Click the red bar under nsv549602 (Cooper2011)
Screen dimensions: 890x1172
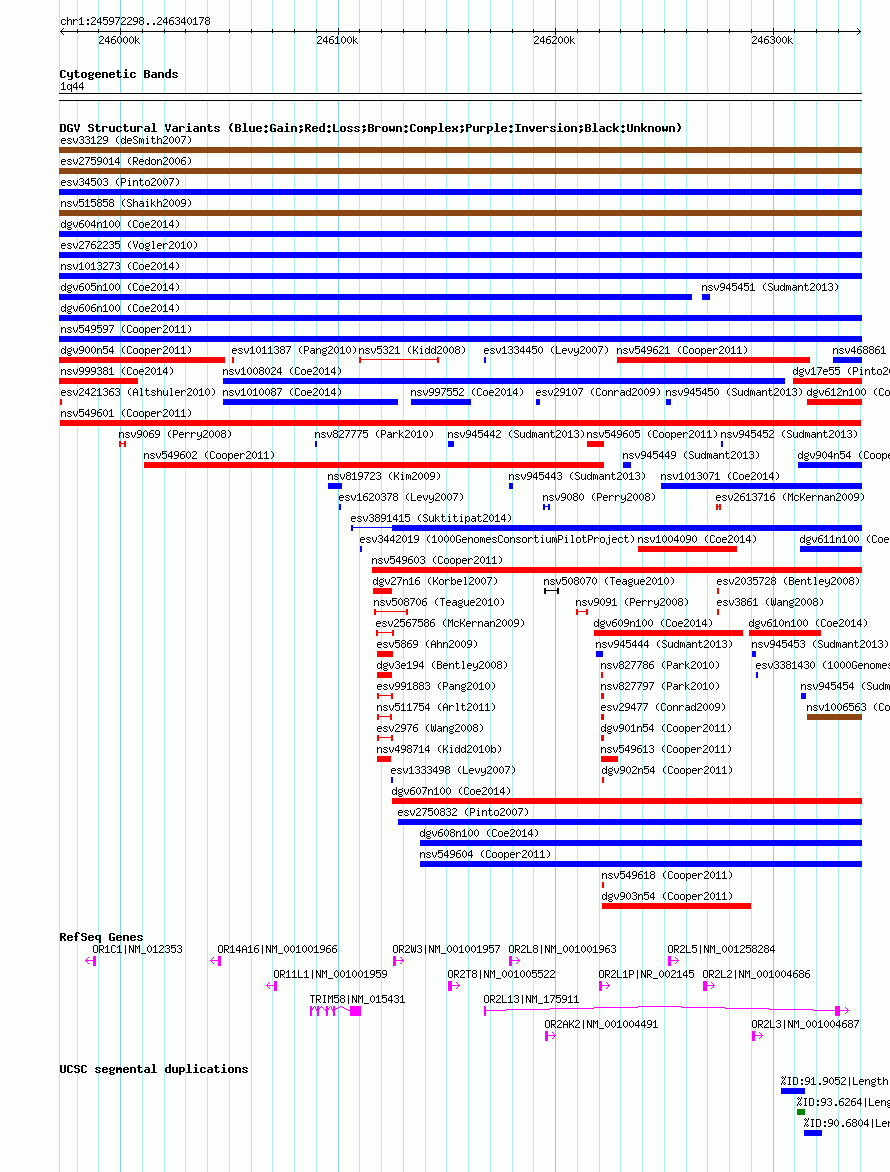374,465
